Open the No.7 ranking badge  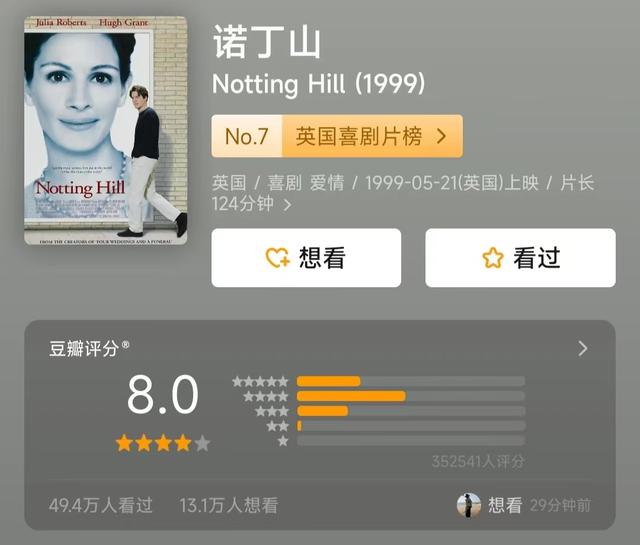247,136
